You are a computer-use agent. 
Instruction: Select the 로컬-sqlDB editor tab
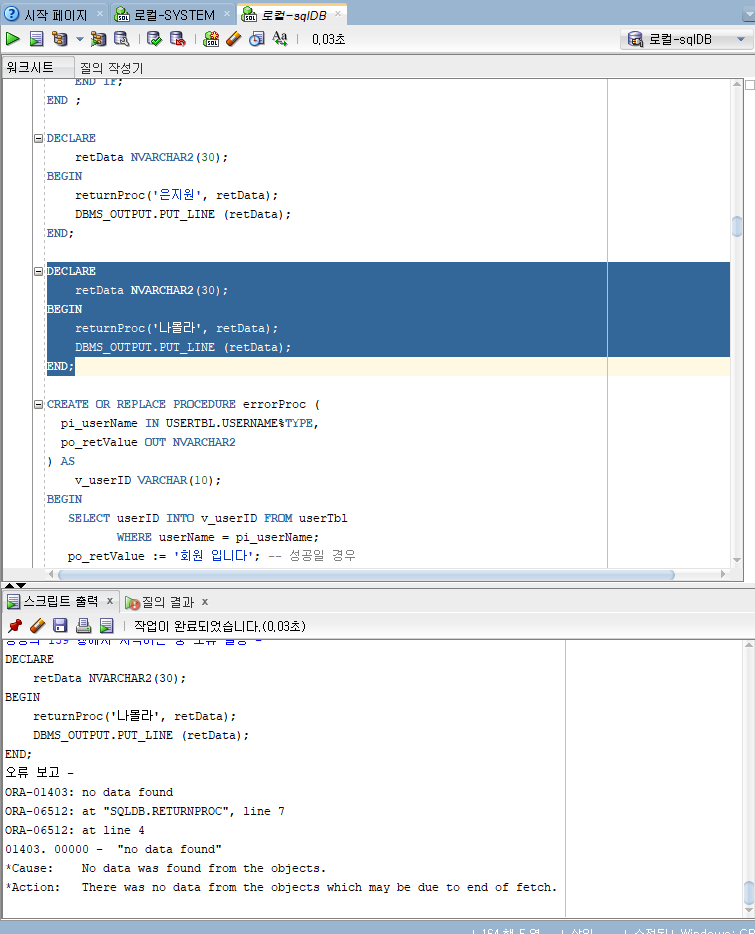(294, 15)
